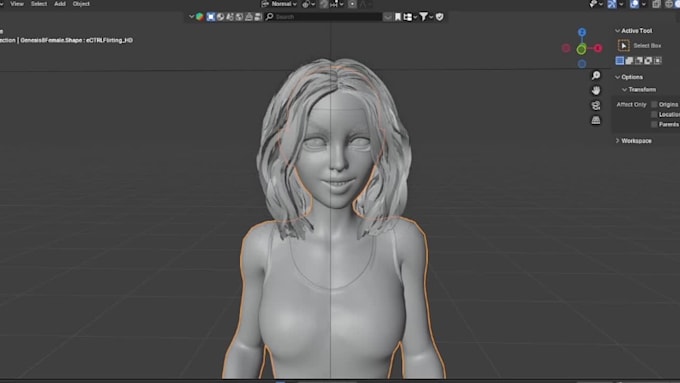Choose the Intersect selection mode icon
The width and height of the screenshot is (680, 383).
tap(658, 60)
